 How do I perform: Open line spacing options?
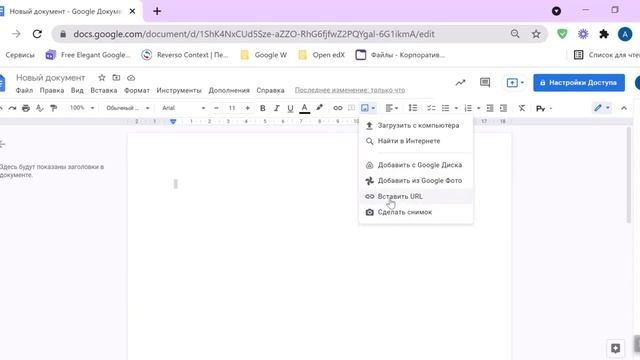[413, 108]
